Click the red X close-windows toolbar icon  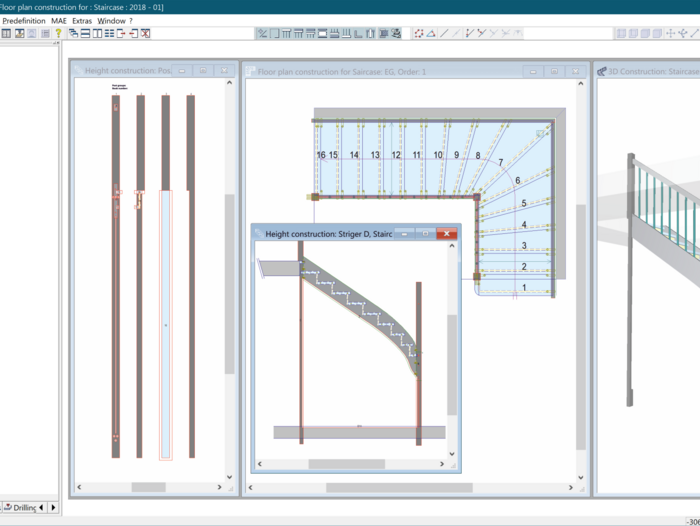(x=145, y=33)
